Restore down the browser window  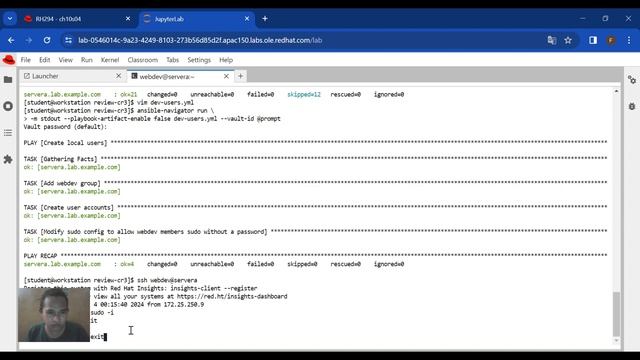tap(605, 19)
